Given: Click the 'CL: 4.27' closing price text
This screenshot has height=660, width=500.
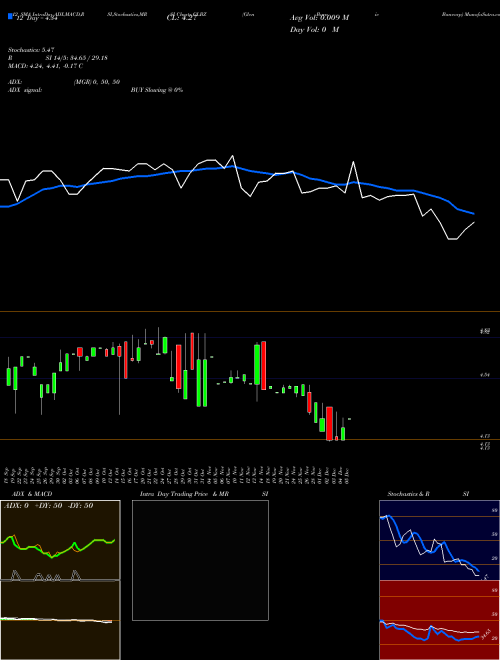Looking at the screenshot, I should tap(181, 18).
